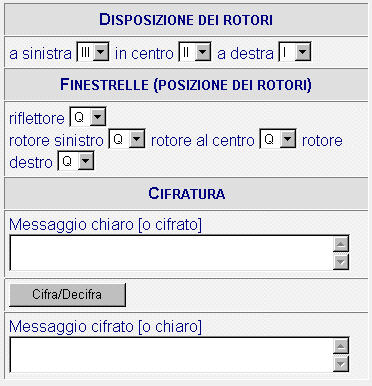Image resolution: width=372 pixels, height=386 pixels.
Task: Click down arrow of Messaggio cifrato scrollbar
Action: 341,364
